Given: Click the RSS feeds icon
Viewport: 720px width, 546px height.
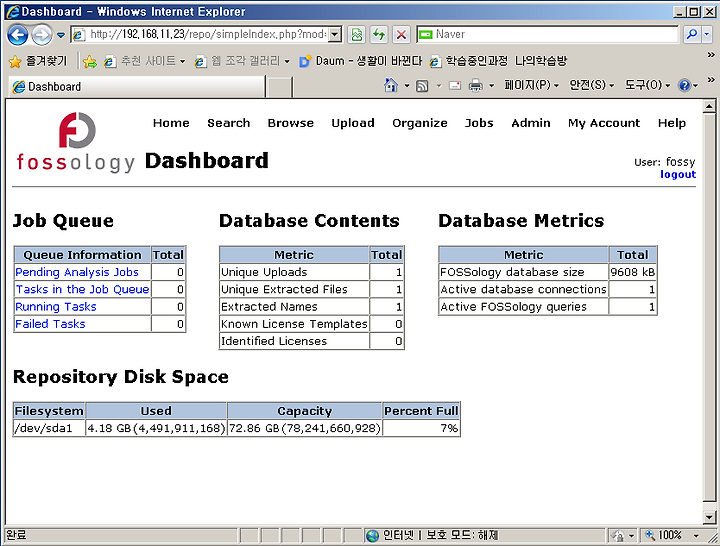Looking at the screenshot, I should 422,85.
